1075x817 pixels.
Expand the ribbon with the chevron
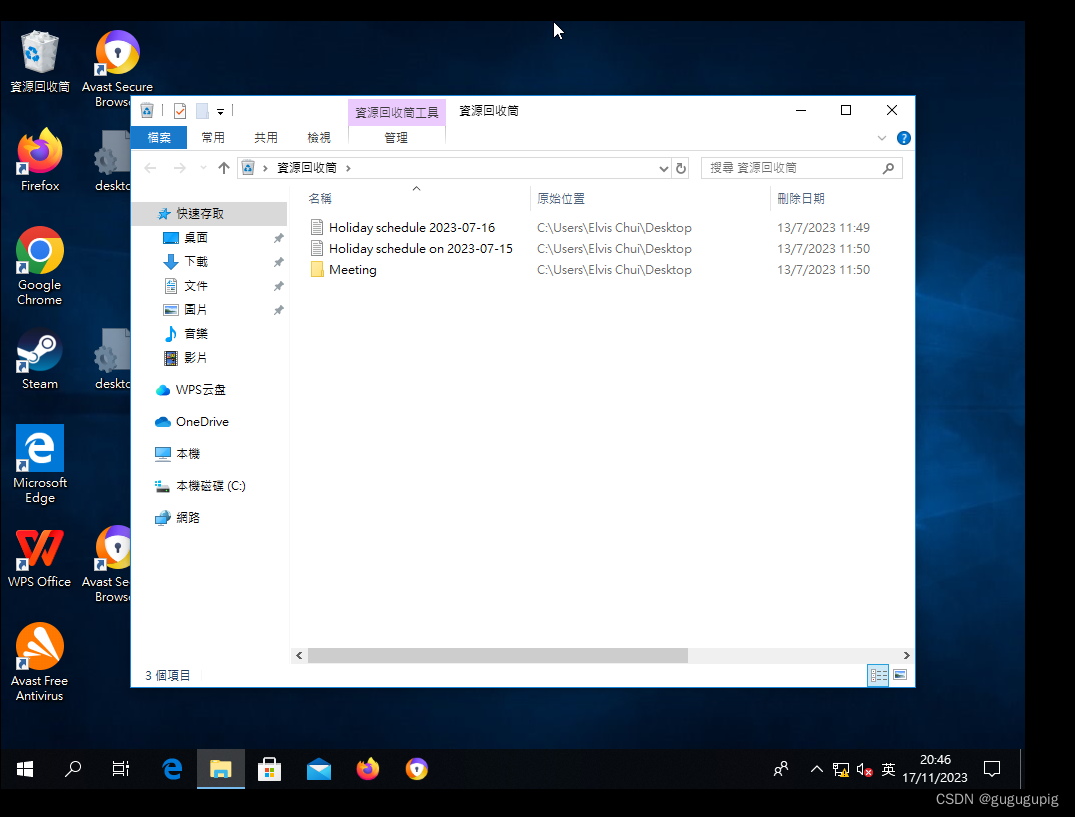tap(882, 138)
